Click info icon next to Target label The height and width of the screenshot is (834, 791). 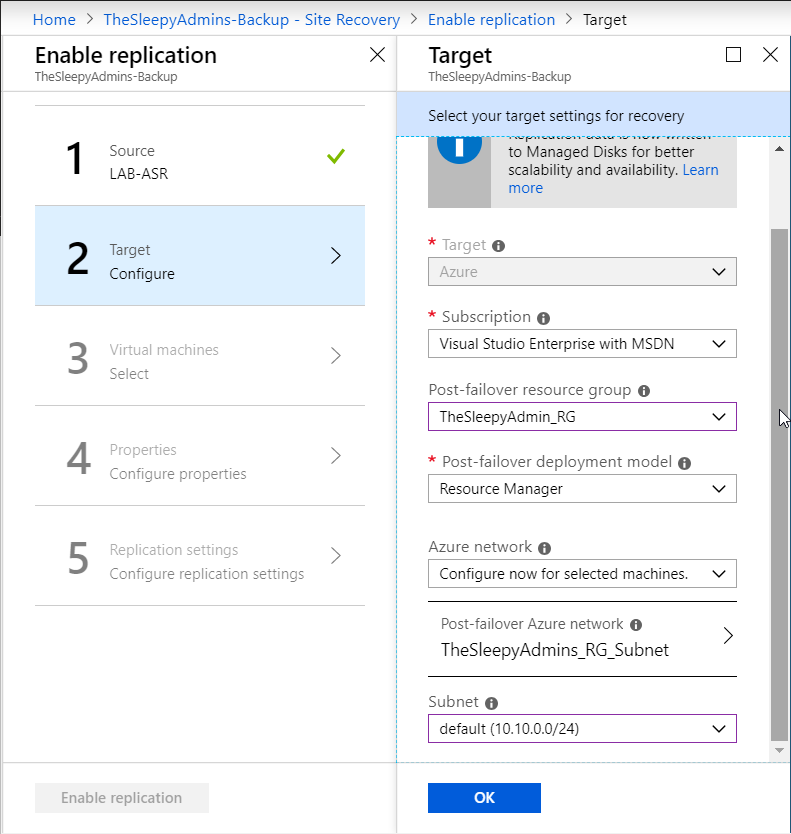pos(499,245)
